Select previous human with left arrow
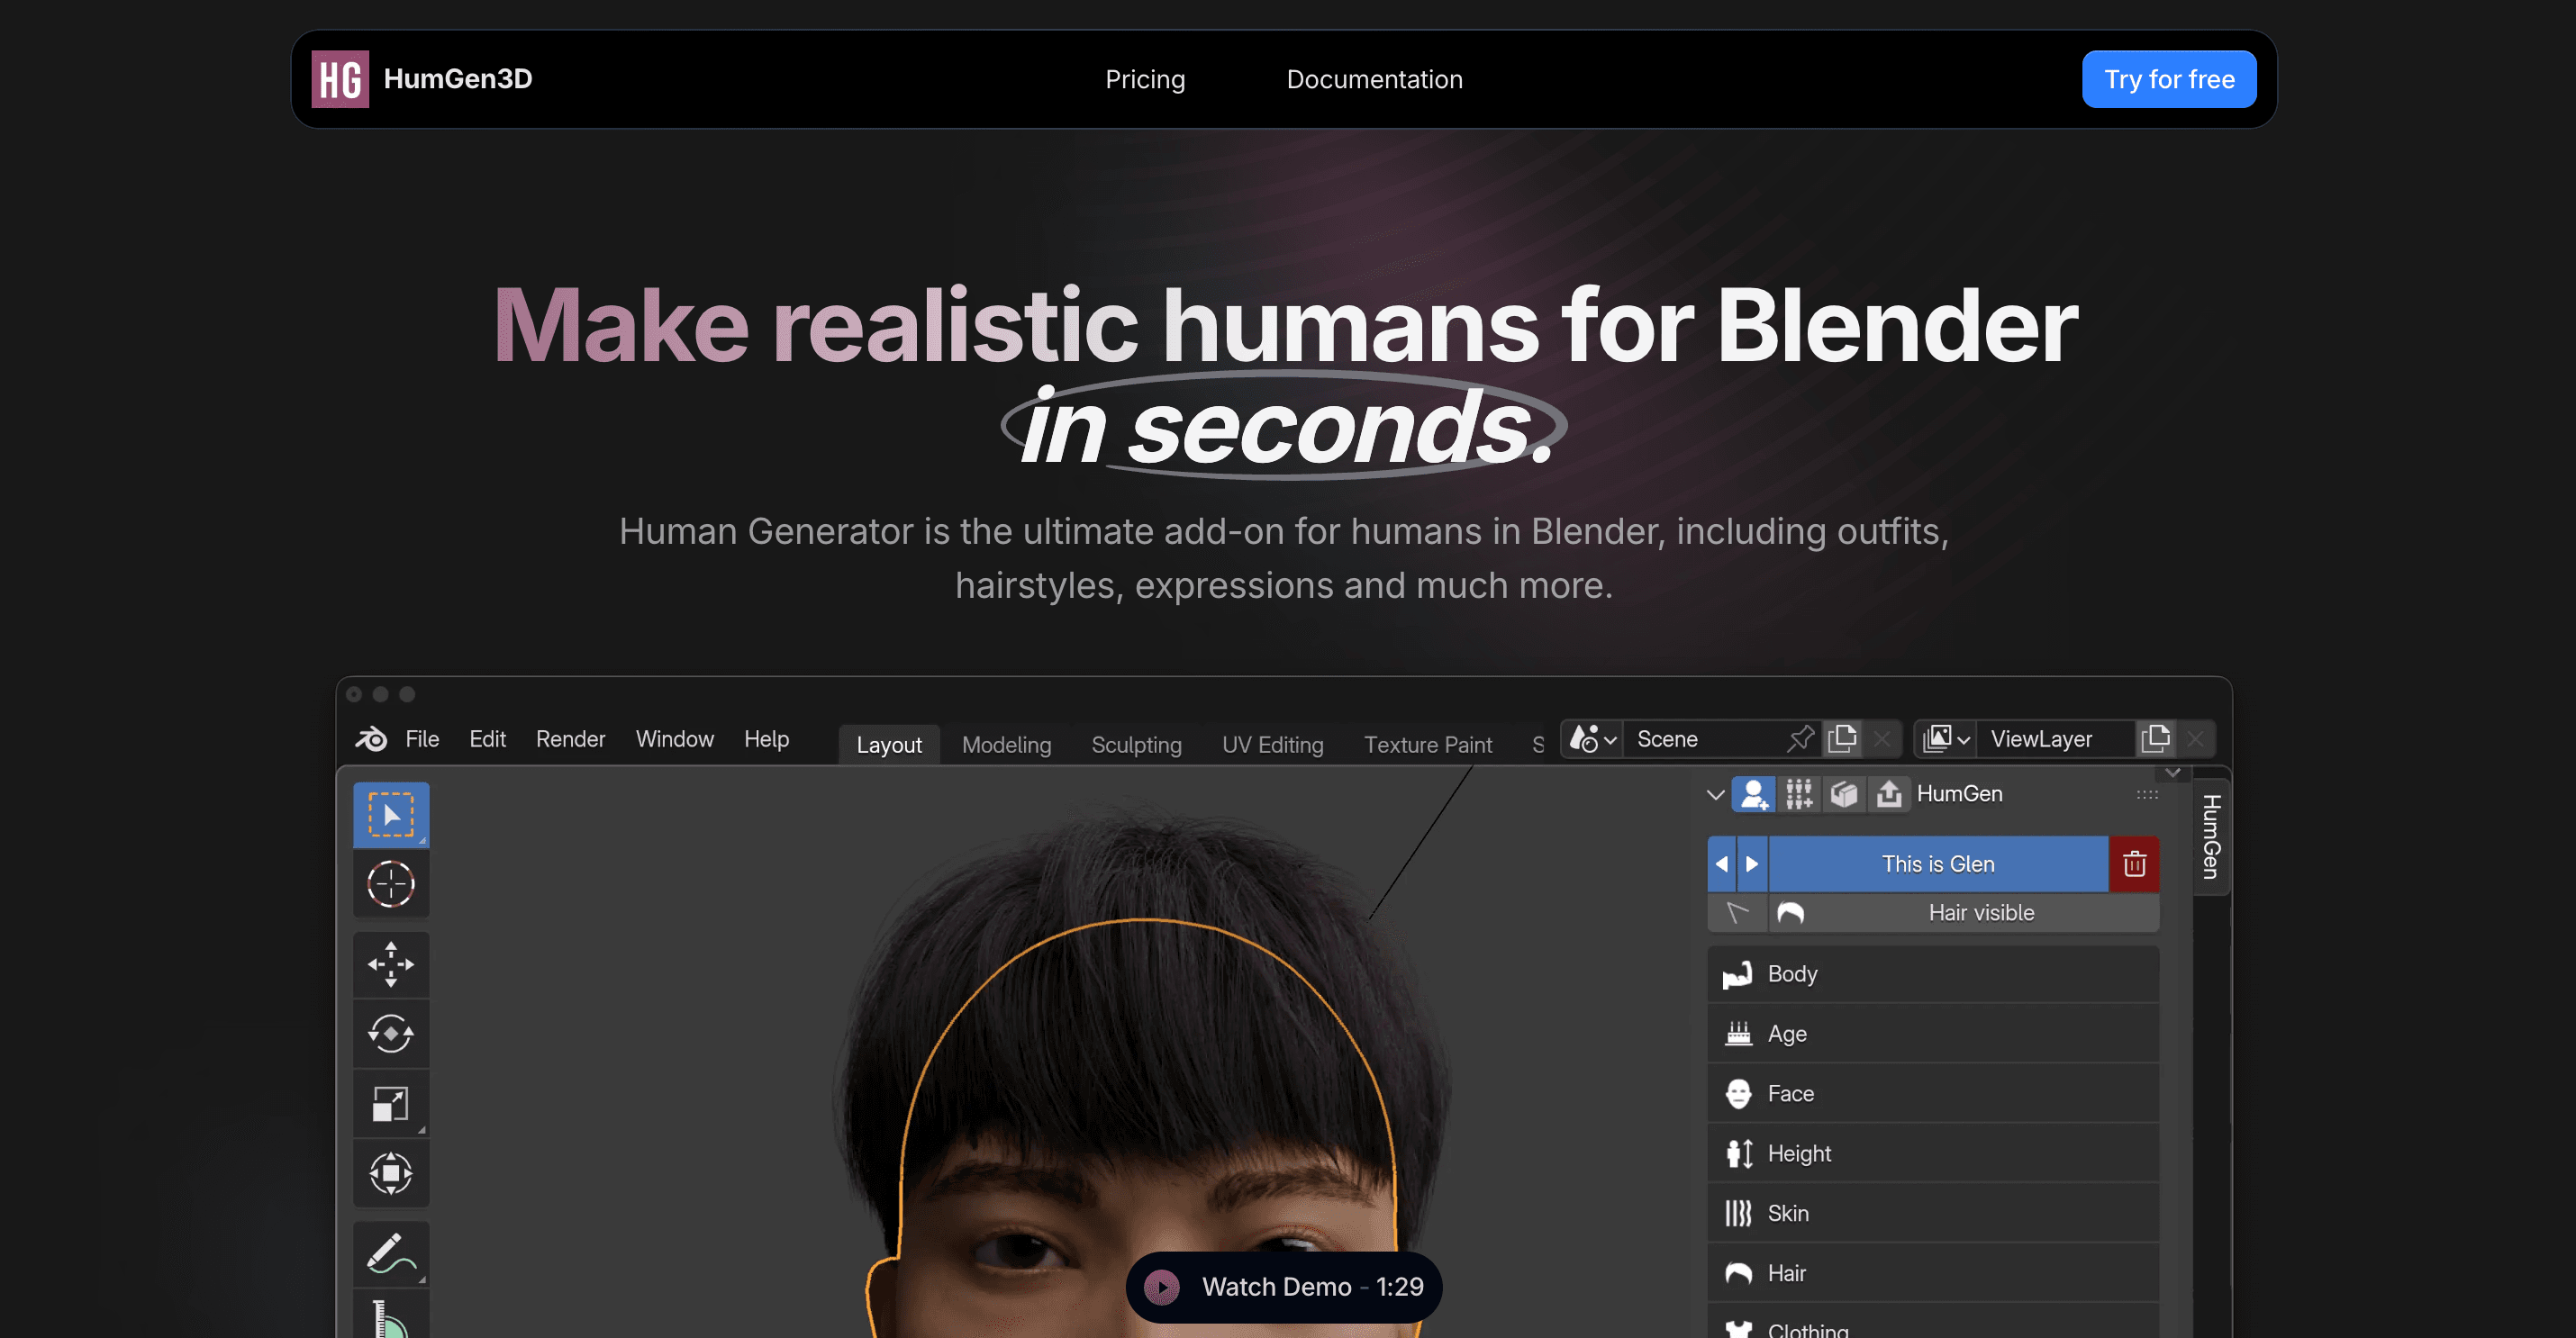 1722,864
